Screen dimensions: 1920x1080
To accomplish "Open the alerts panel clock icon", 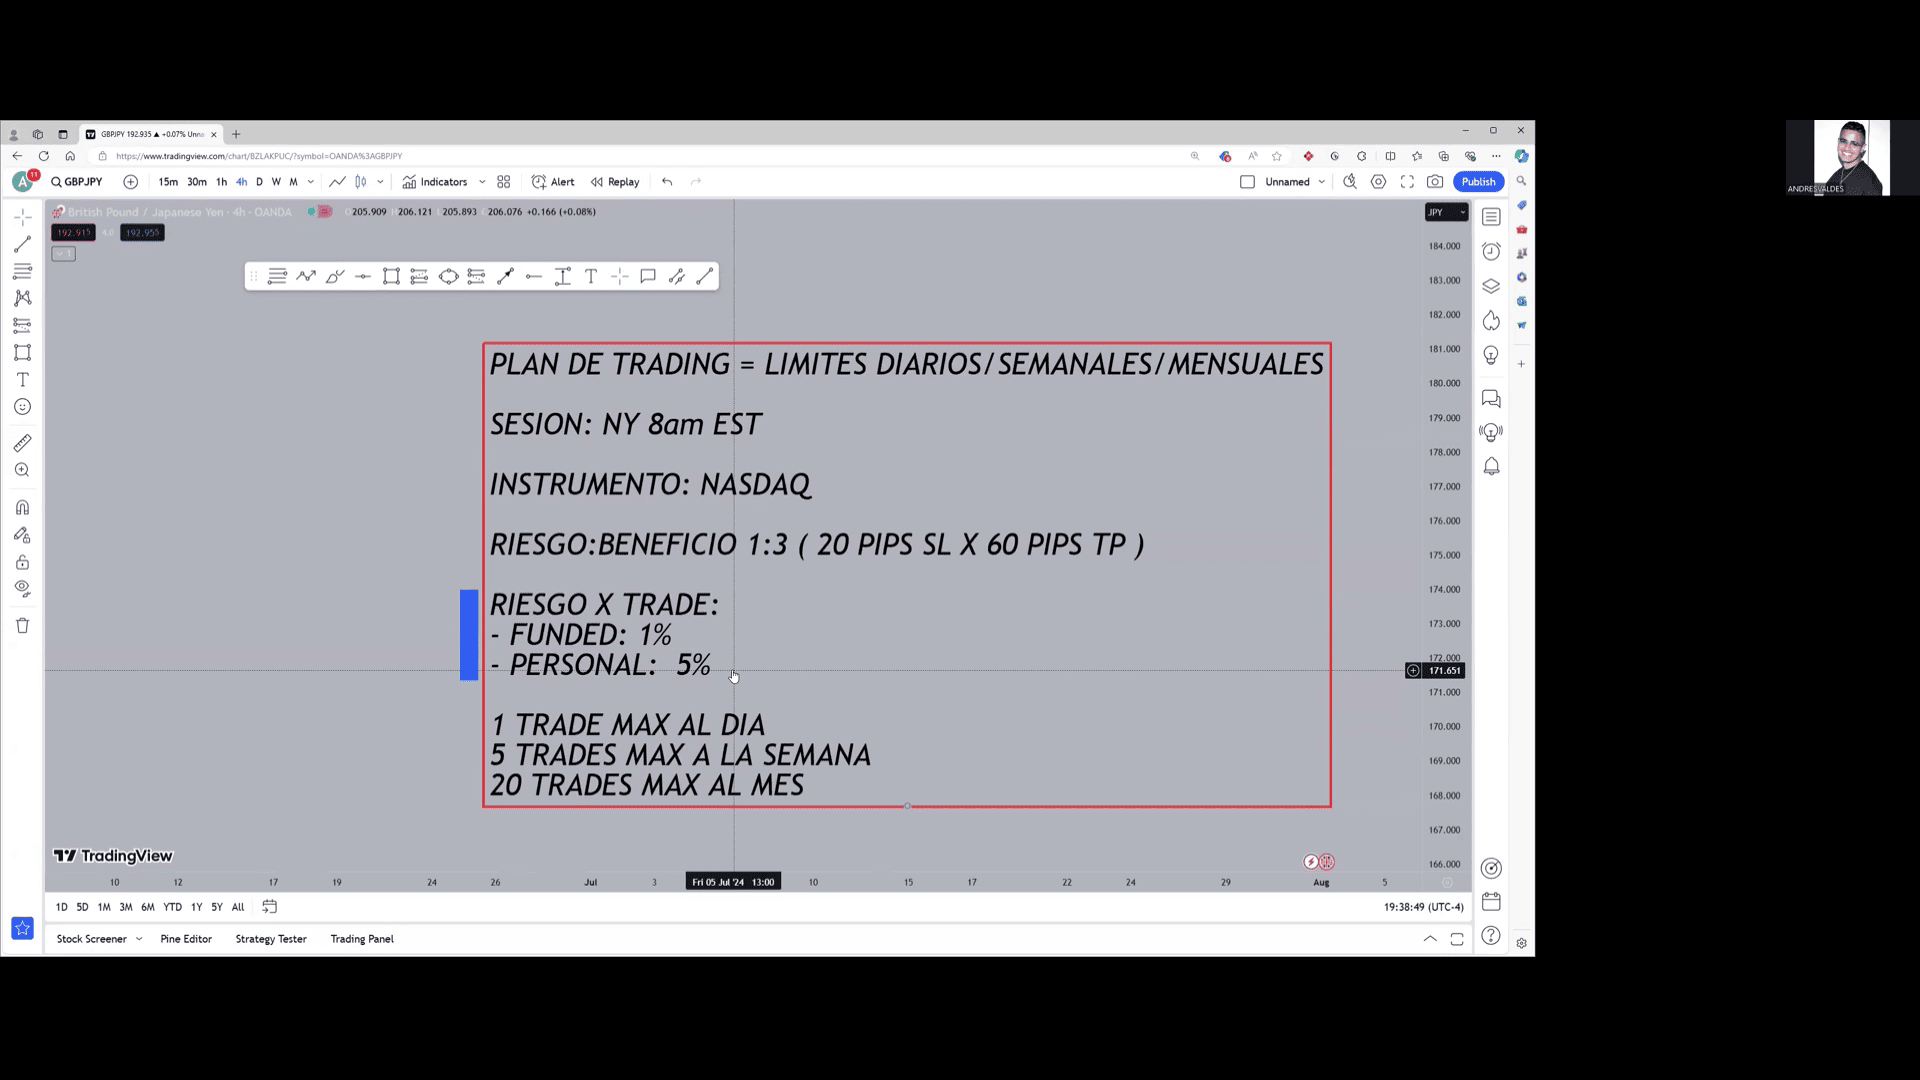I will [x=1491, y=251].
